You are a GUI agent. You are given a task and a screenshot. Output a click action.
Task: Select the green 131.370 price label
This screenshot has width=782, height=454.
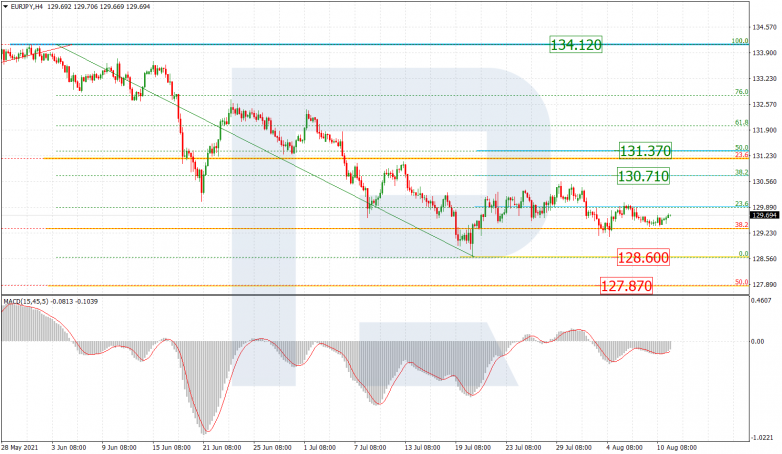click(645, 151)
